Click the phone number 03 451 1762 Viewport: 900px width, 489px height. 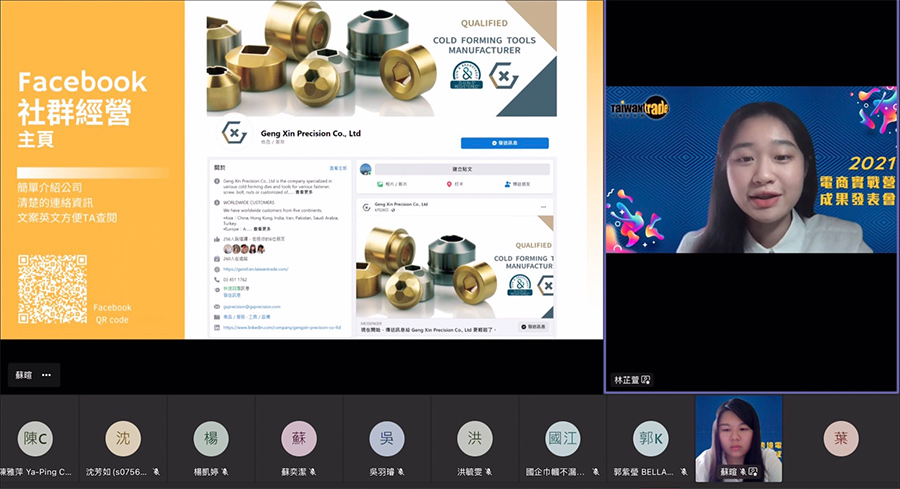235,280
